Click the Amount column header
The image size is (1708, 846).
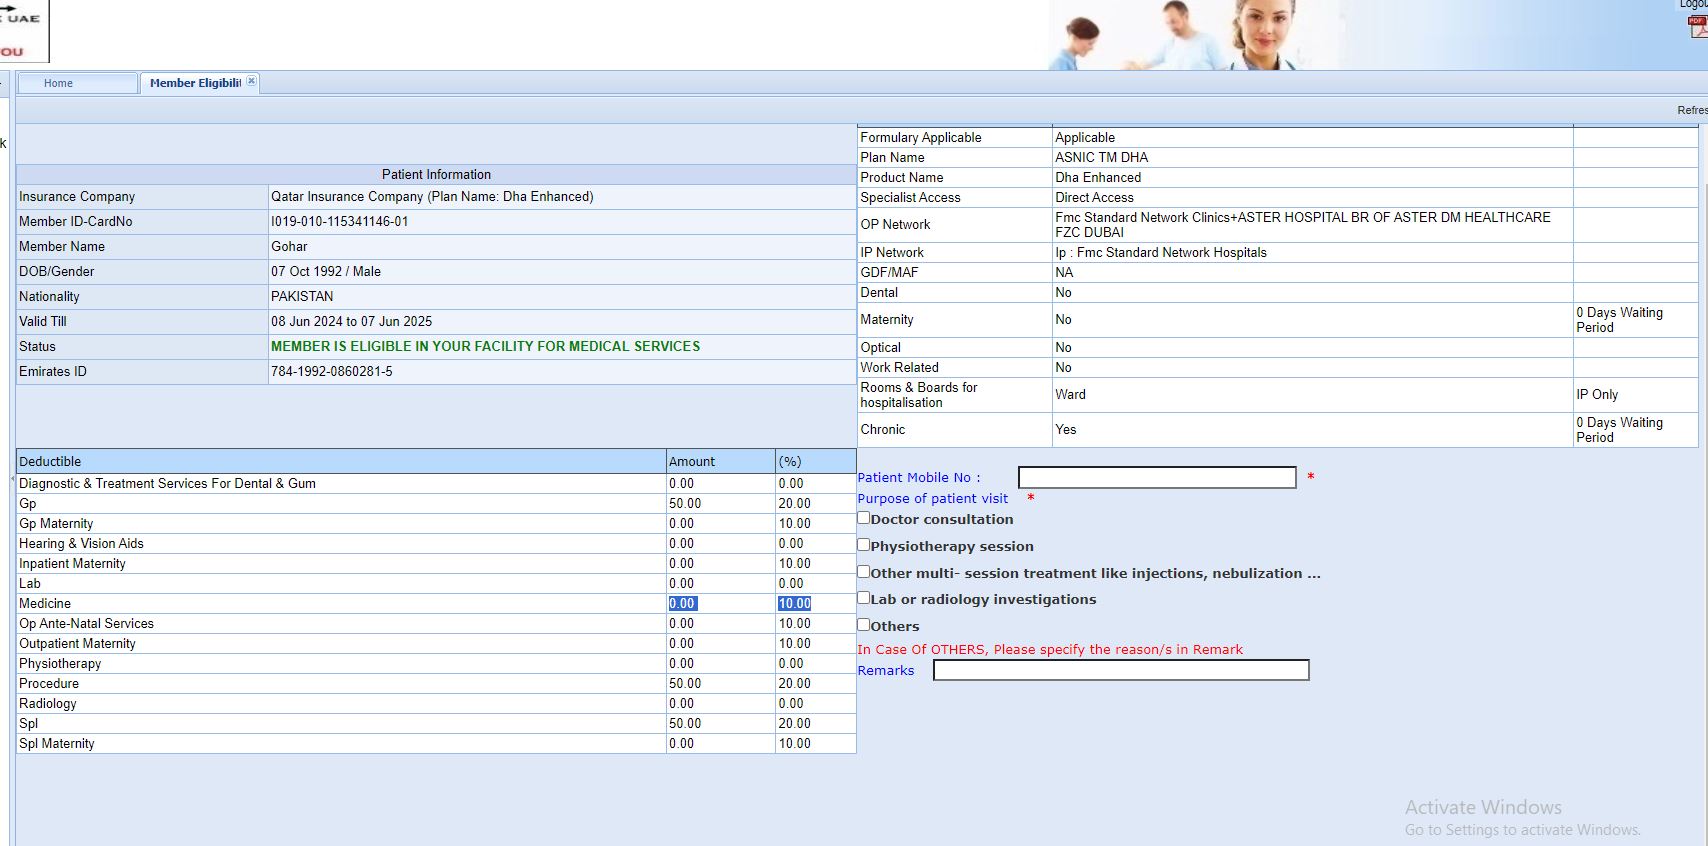(692, 462)
